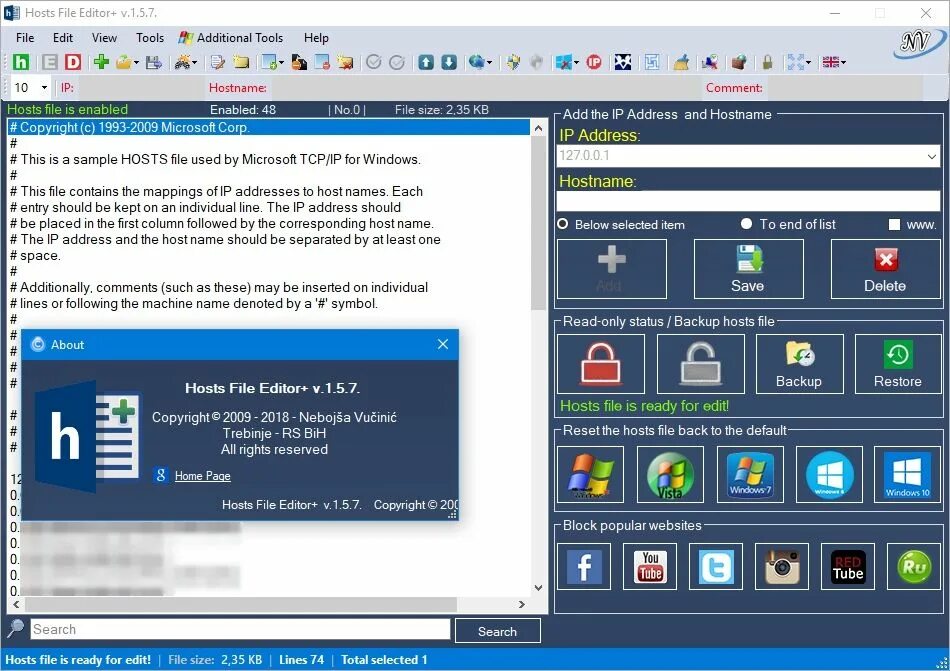Click the Restore button
The height and width of the screenshot is (671, 950).
(898, 364)
